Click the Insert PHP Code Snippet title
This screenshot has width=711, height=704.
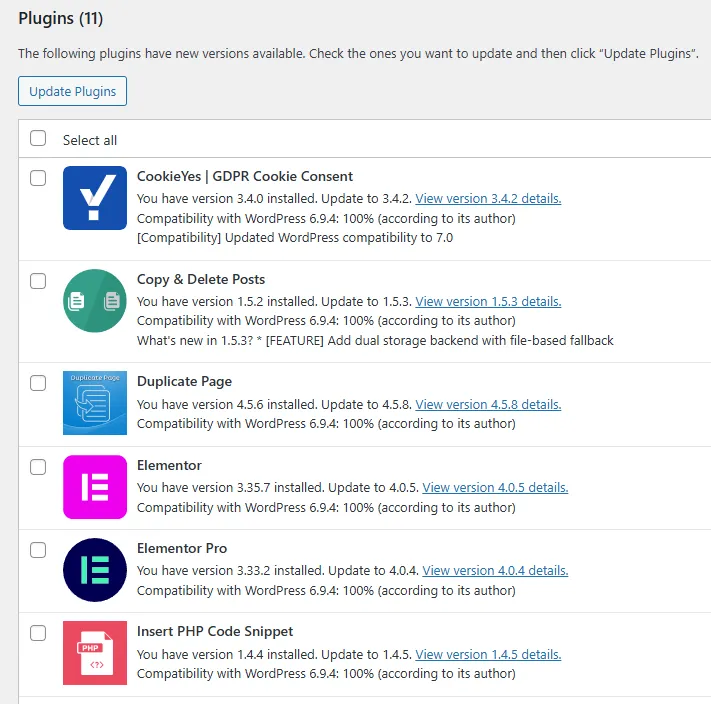215,631
